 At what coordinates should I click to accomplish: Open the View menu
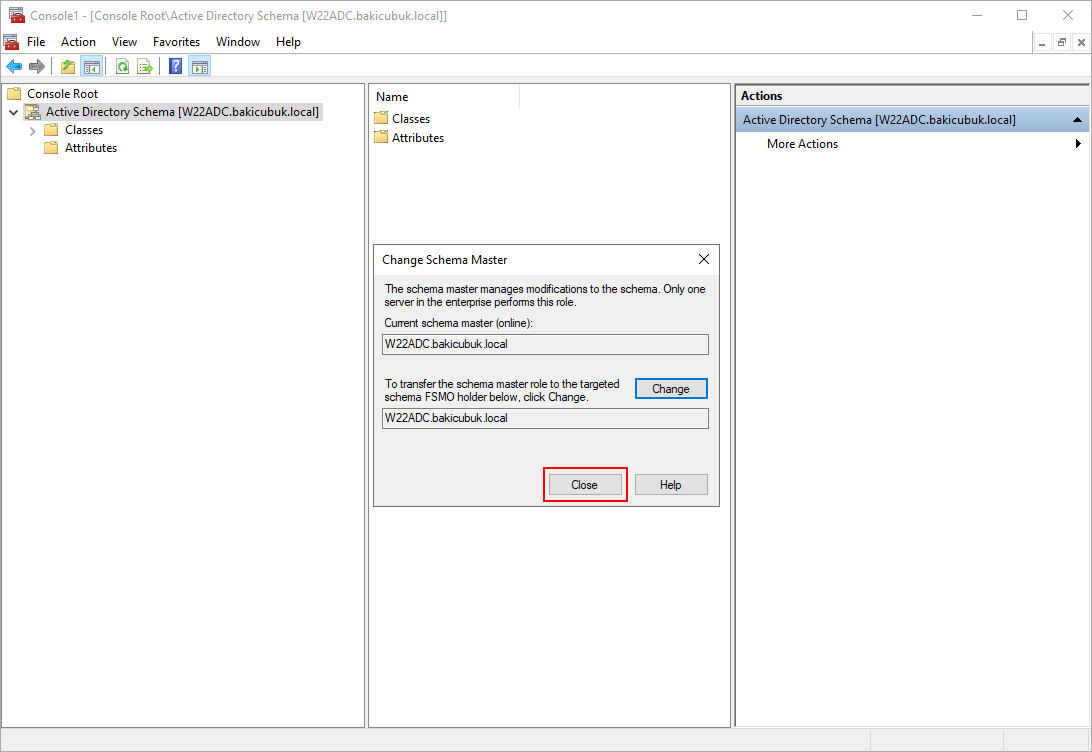coord(125,42)
